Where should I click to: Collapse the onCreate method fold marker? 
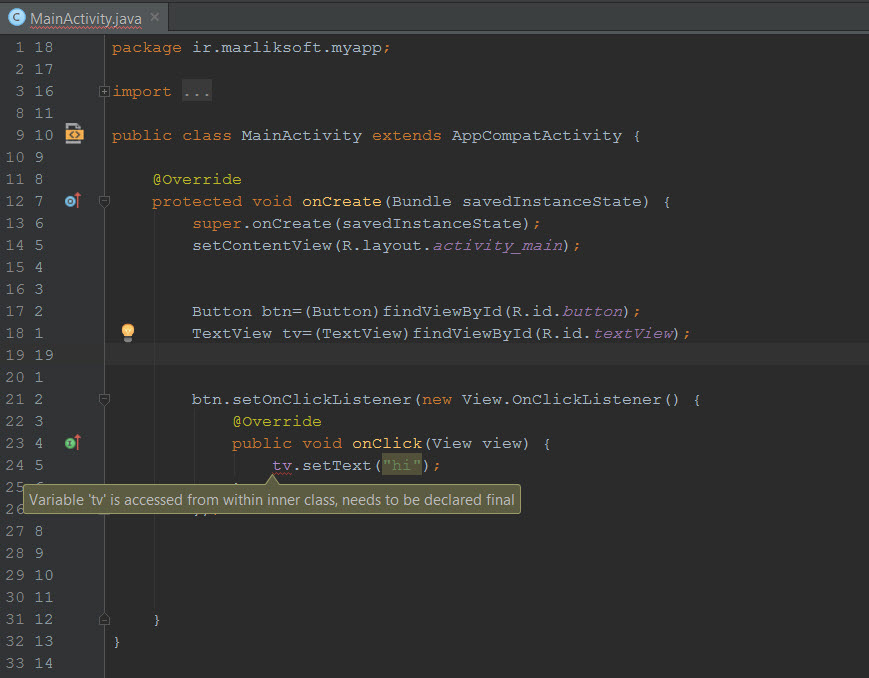pyautogui.click(x=104, y=201)
